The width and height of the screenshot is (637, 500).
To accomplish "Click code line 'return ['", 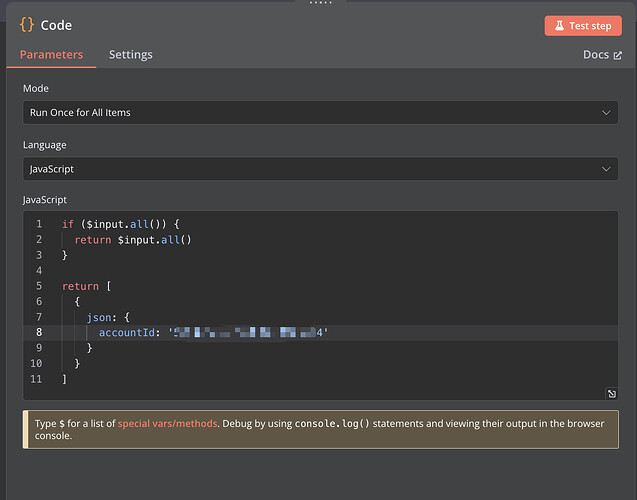I will [86, 286].
